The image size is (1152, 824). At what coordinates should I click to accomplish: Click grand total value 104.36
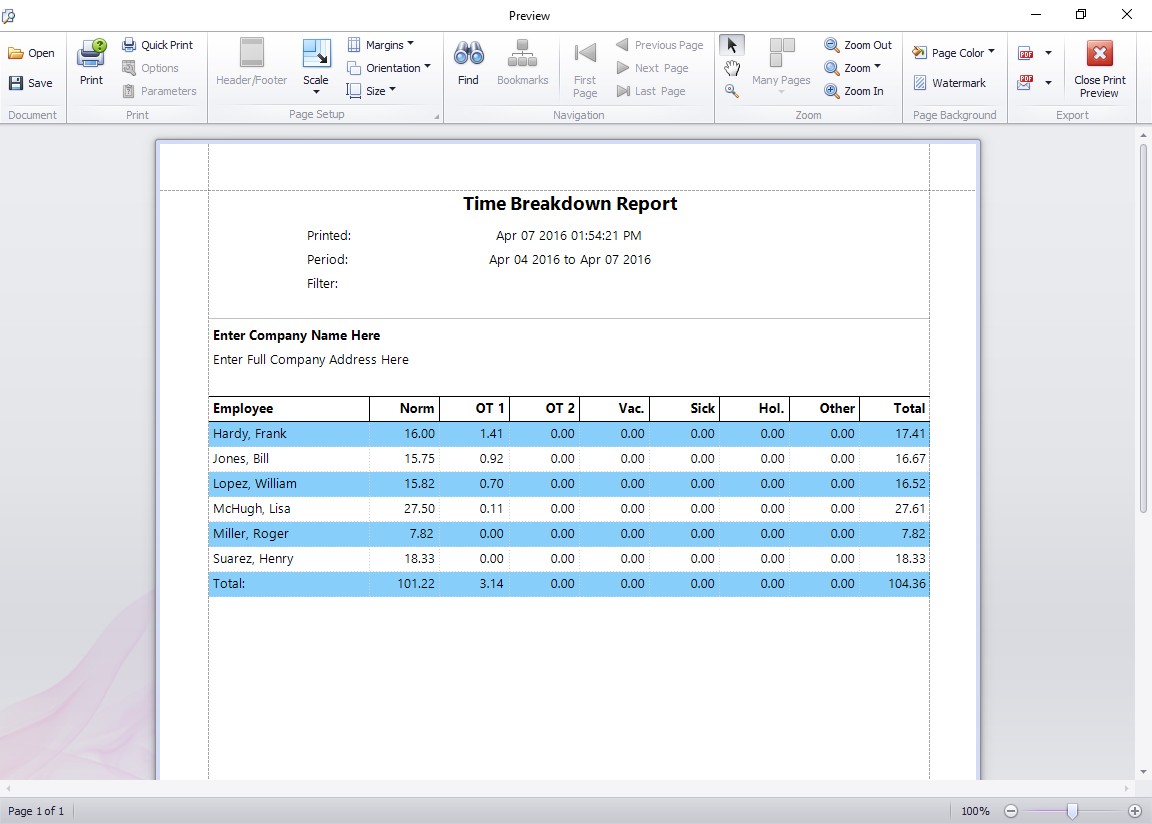tap(907, 583)
